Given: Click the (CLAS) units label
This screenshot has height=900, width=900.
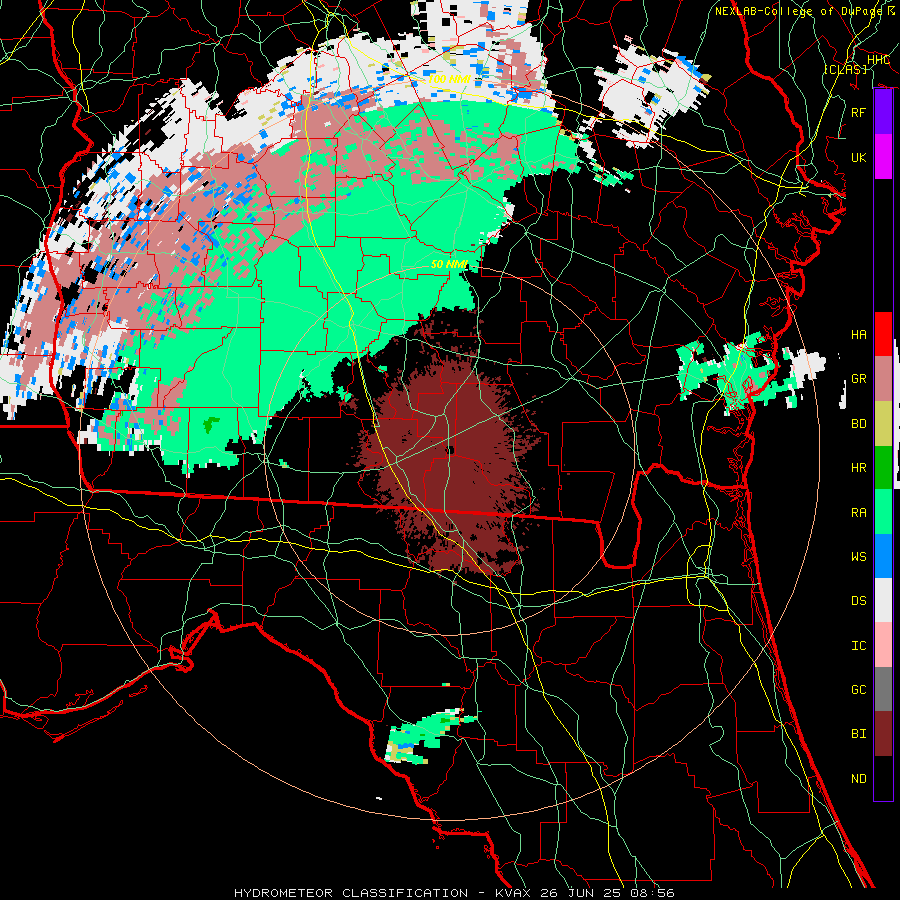Looking at the screenshot, I should click(845, 69).
